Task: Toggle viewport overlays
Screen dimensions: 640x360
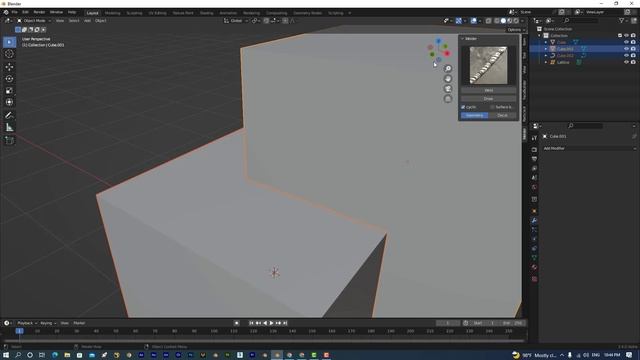Action: 473,21
